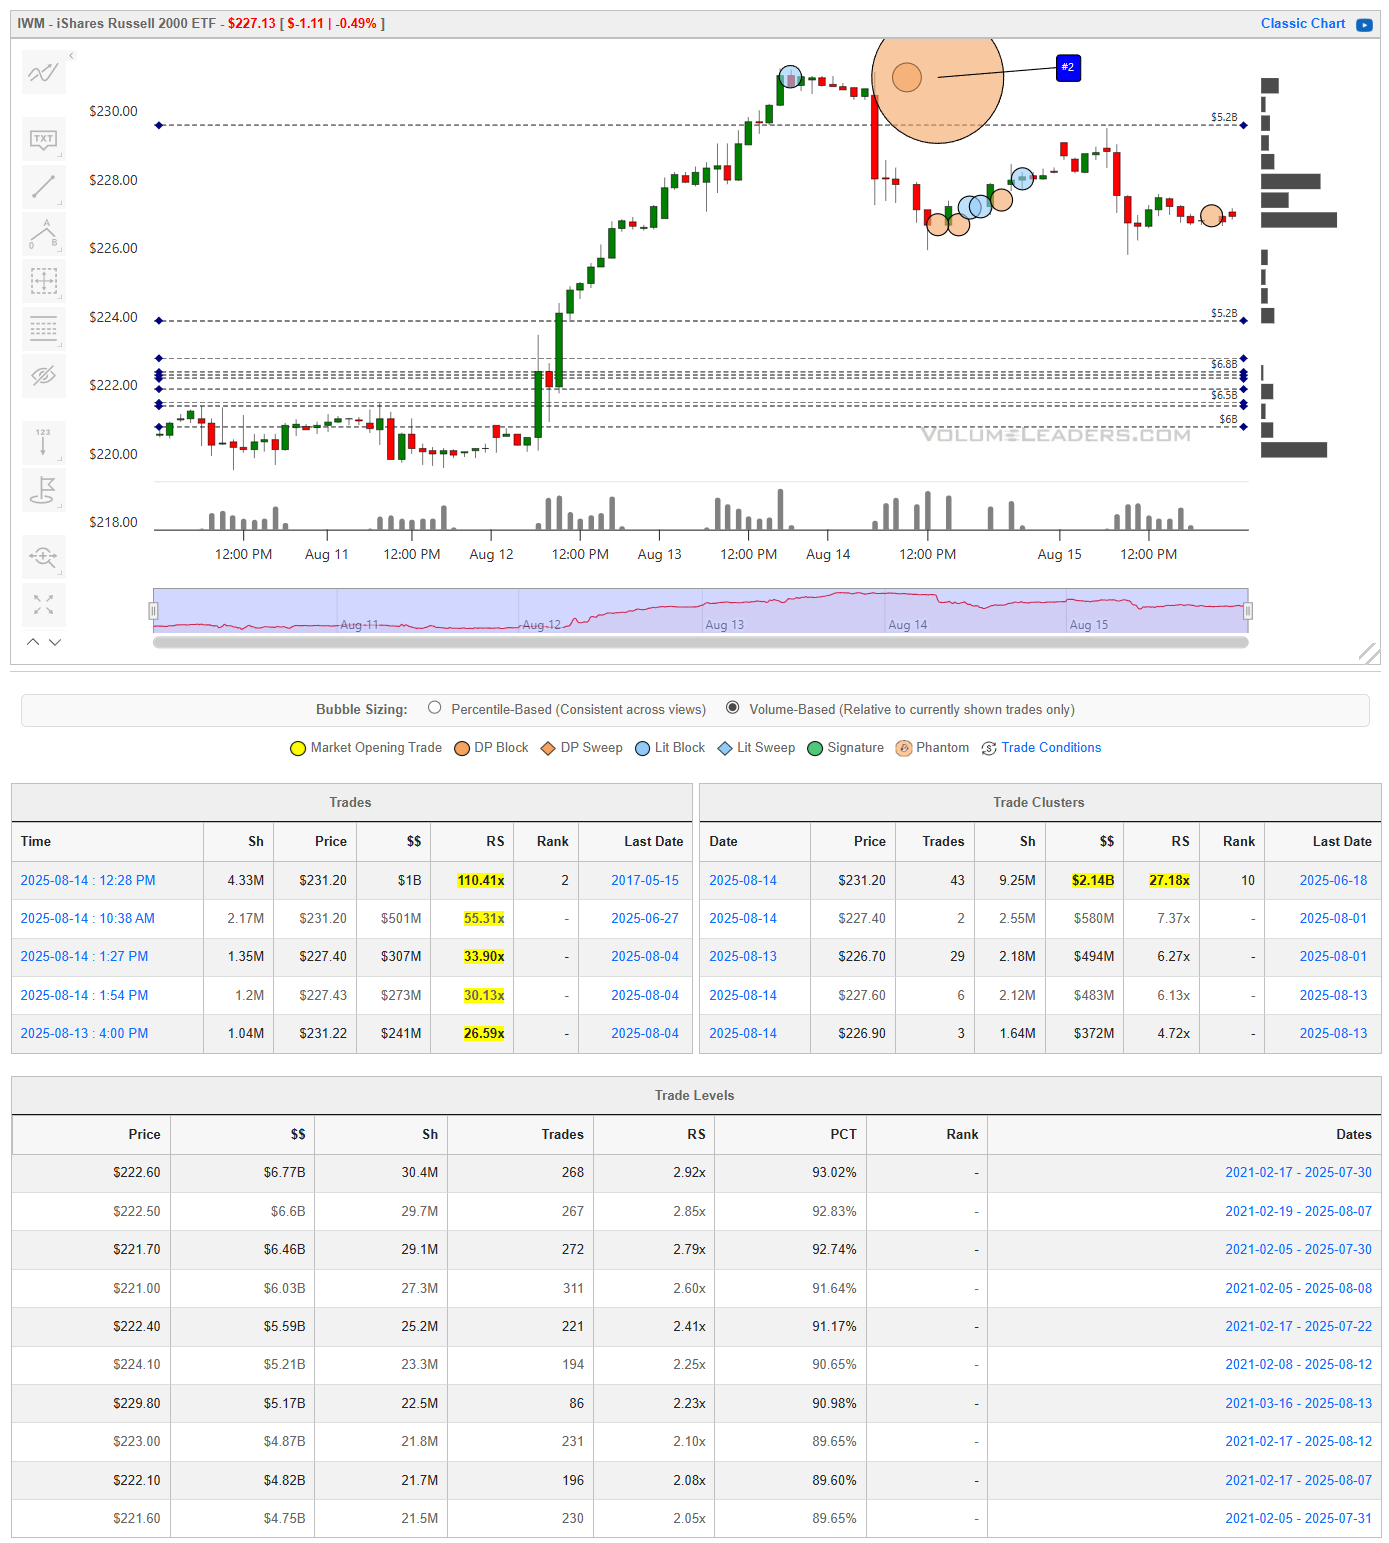
Task: Click the highlighted $2.14B cluster value
Action: coord(1092,881)
